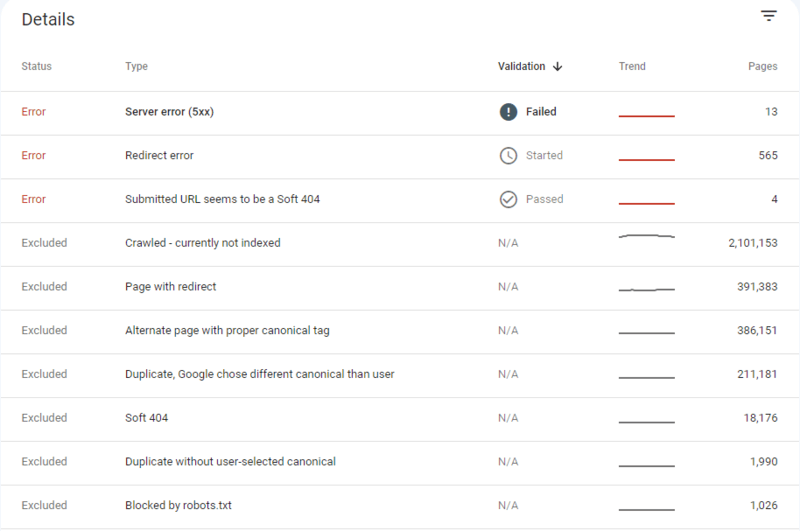Open Submitted URL Soft 404 row
The image size is (800, 531).
click(x=222, y=199)
